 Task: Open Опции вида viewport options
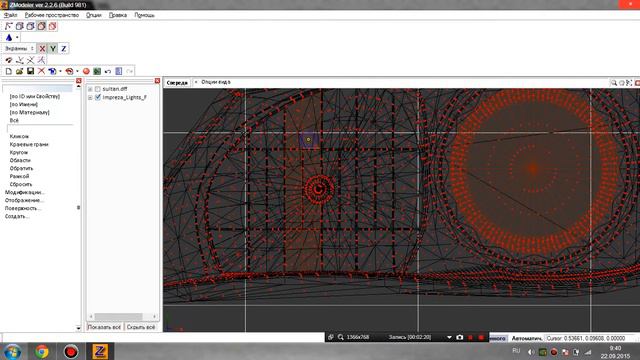click(x=216, y=82)
